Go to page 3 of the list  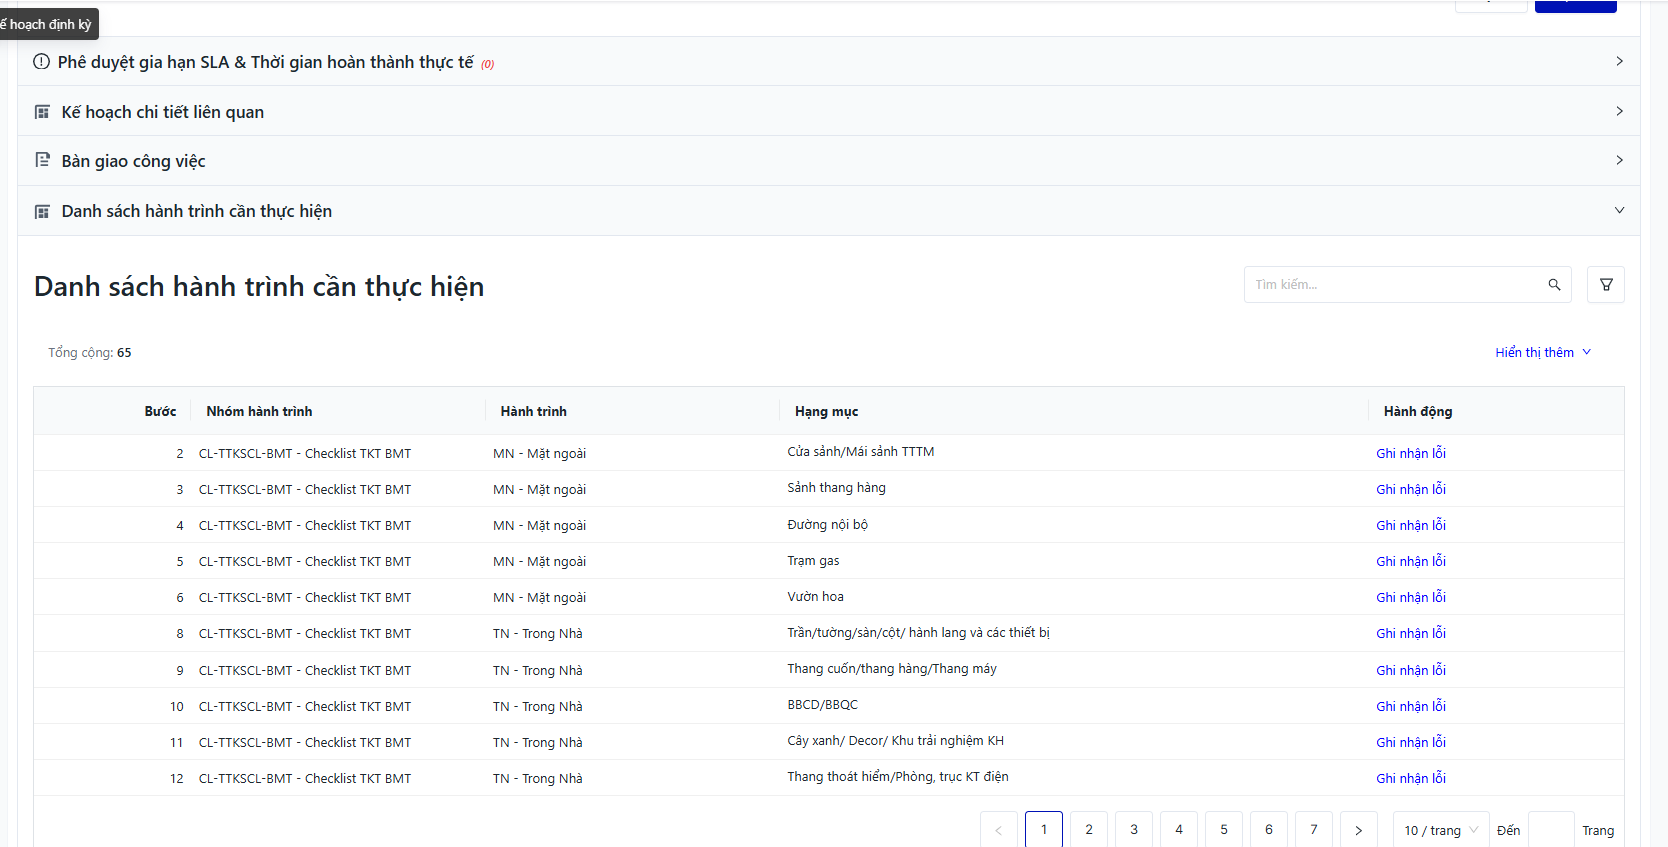point(1134,830)
